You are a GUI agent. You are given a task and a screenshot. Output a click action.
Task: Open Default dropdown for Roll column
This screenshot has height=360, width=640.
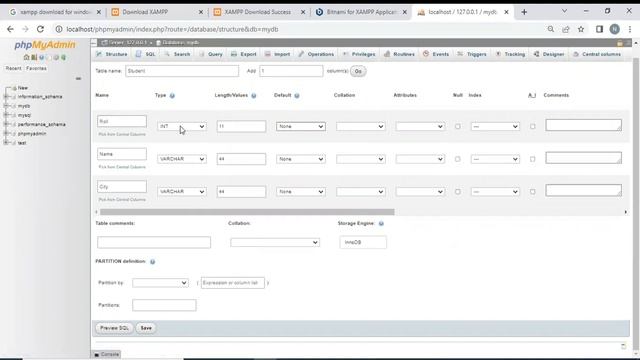pos(301,127)
